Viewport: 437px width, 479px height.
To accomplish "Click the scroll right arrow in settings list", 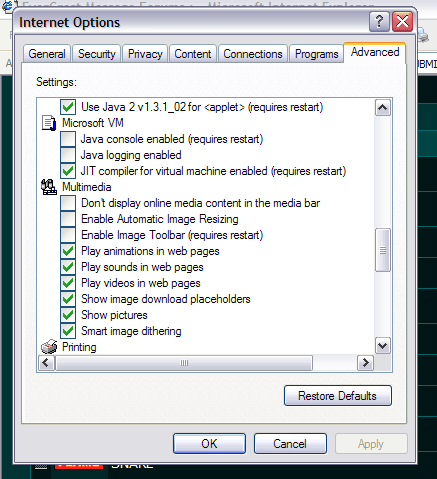I will (x=365, y=363).
